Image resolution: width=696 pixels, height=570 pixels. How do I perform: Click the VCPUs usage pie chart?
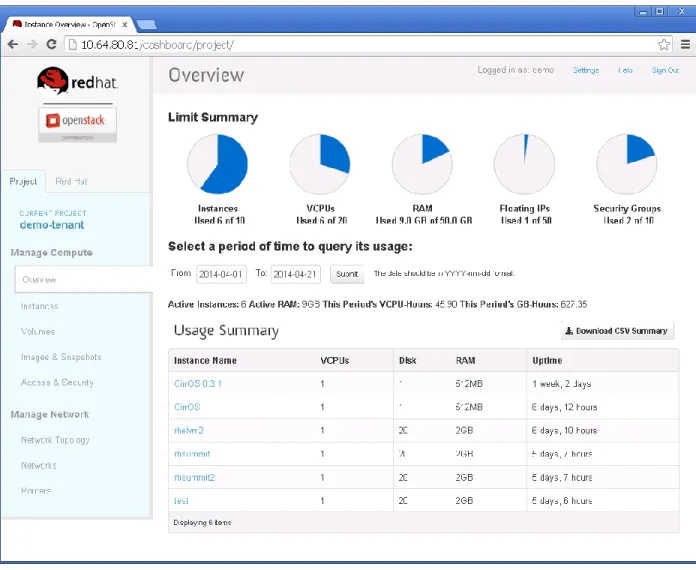[x=320, y=164]
